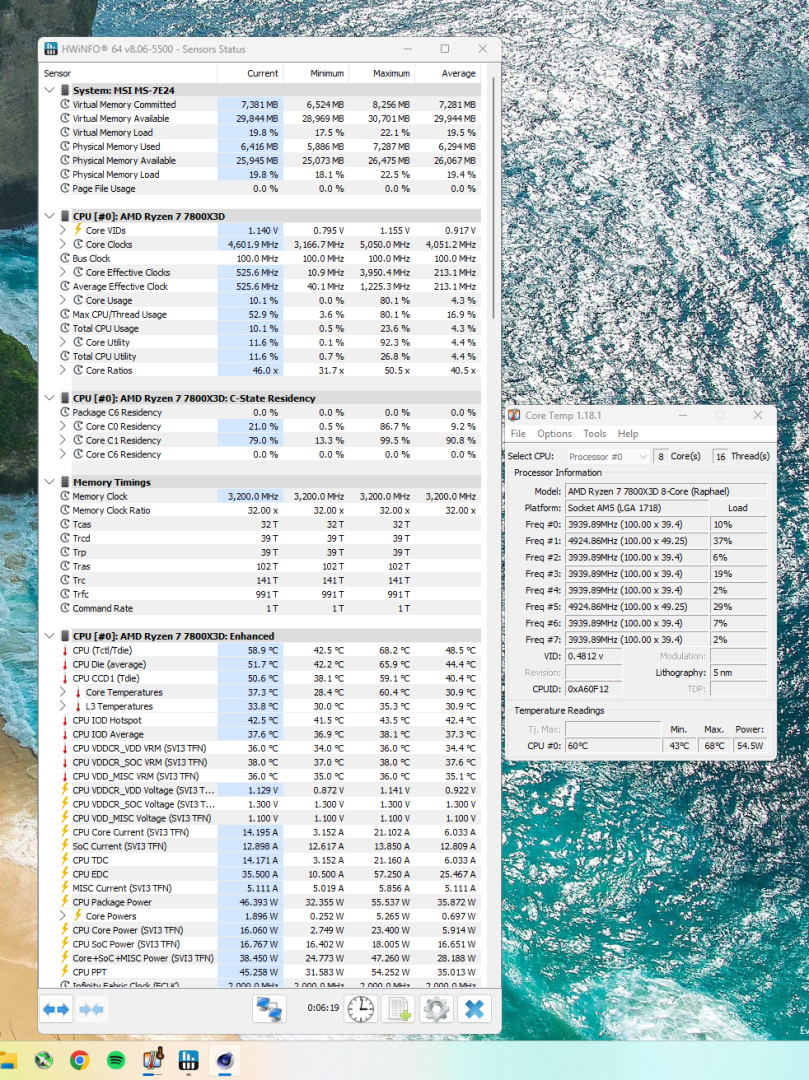Select the Physical Memory Used row
The height and width of the screenshot is (1080, 809).
pos(269,147)
